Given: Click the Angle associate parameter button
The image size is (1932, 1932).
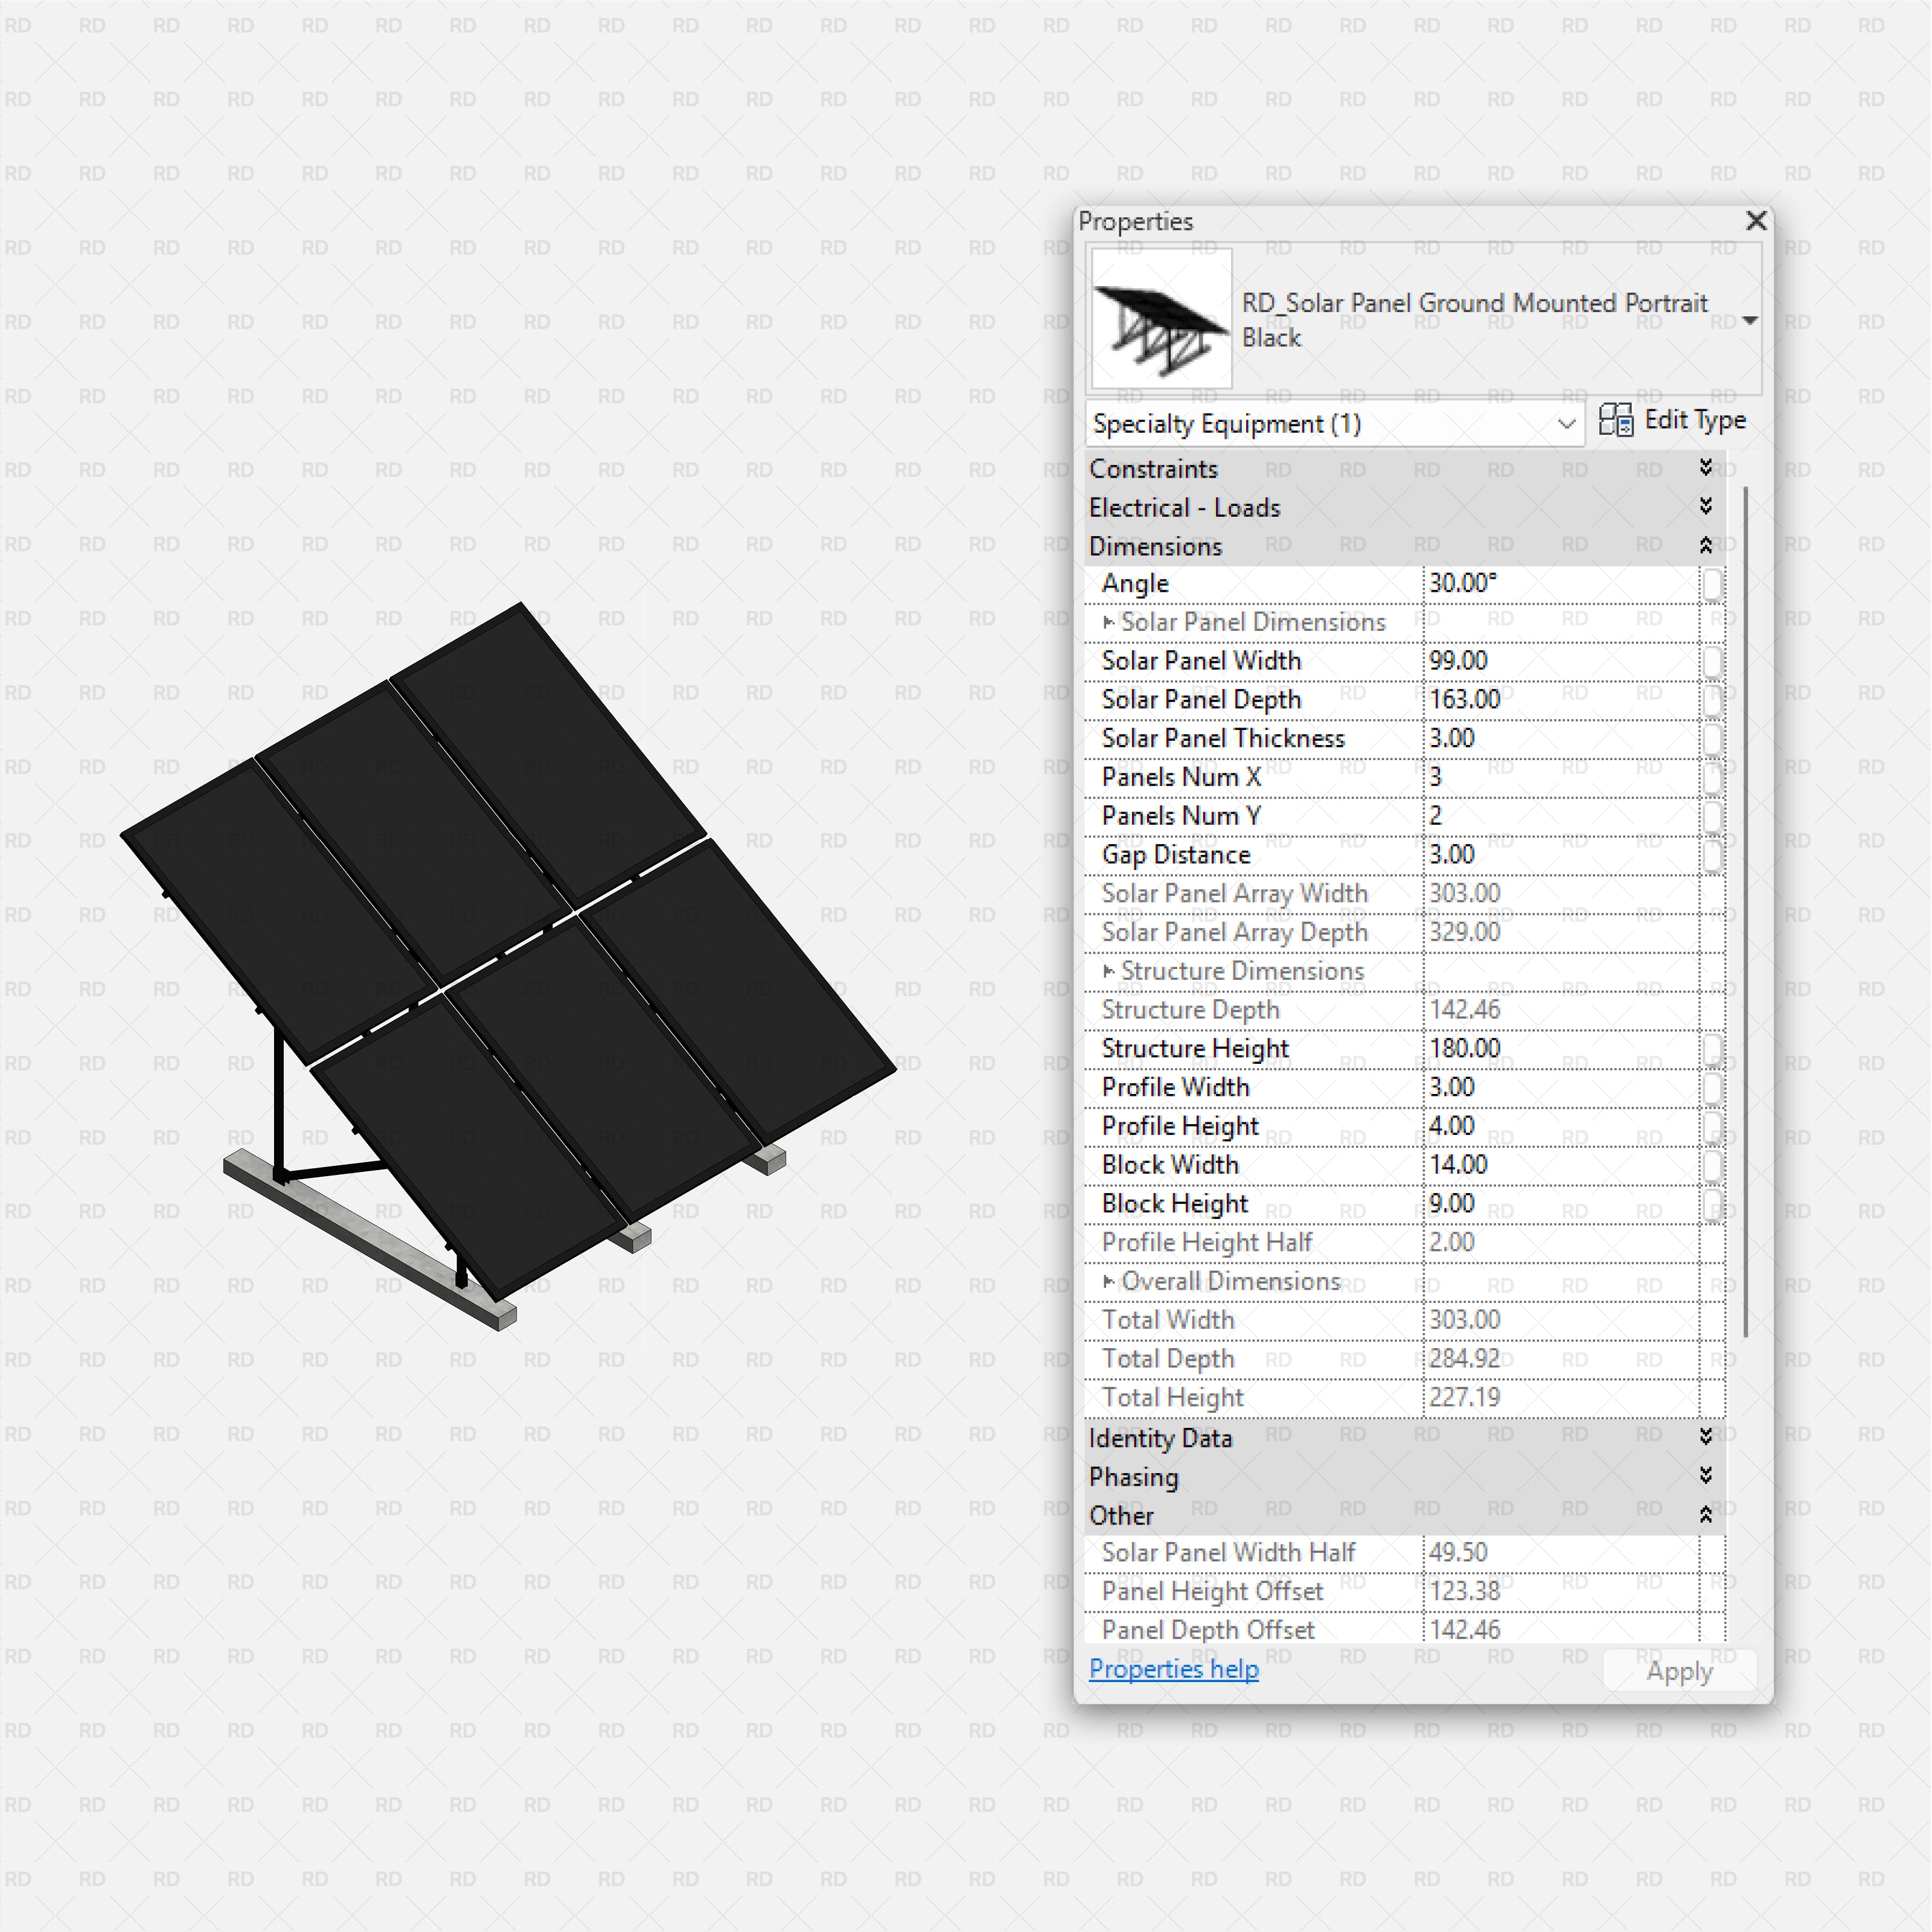Looking at the screenshot, I should (x=1712, y=583).
